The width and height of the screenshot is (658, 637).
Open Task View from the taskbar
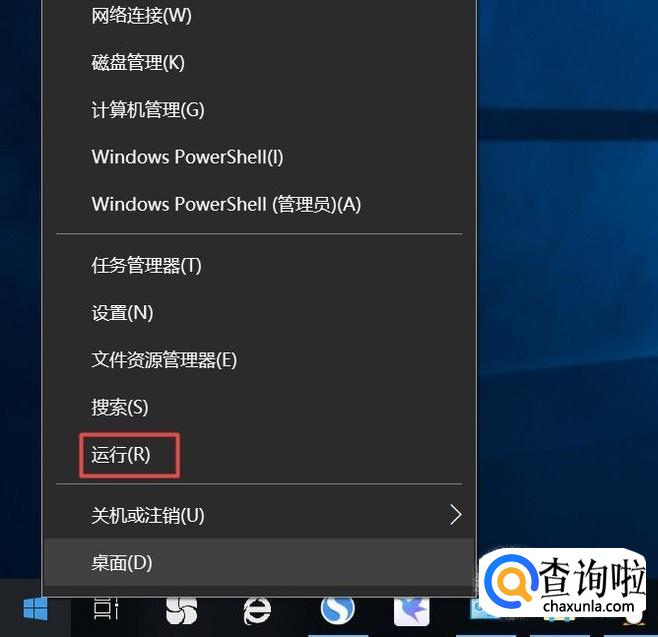[106, 608]
